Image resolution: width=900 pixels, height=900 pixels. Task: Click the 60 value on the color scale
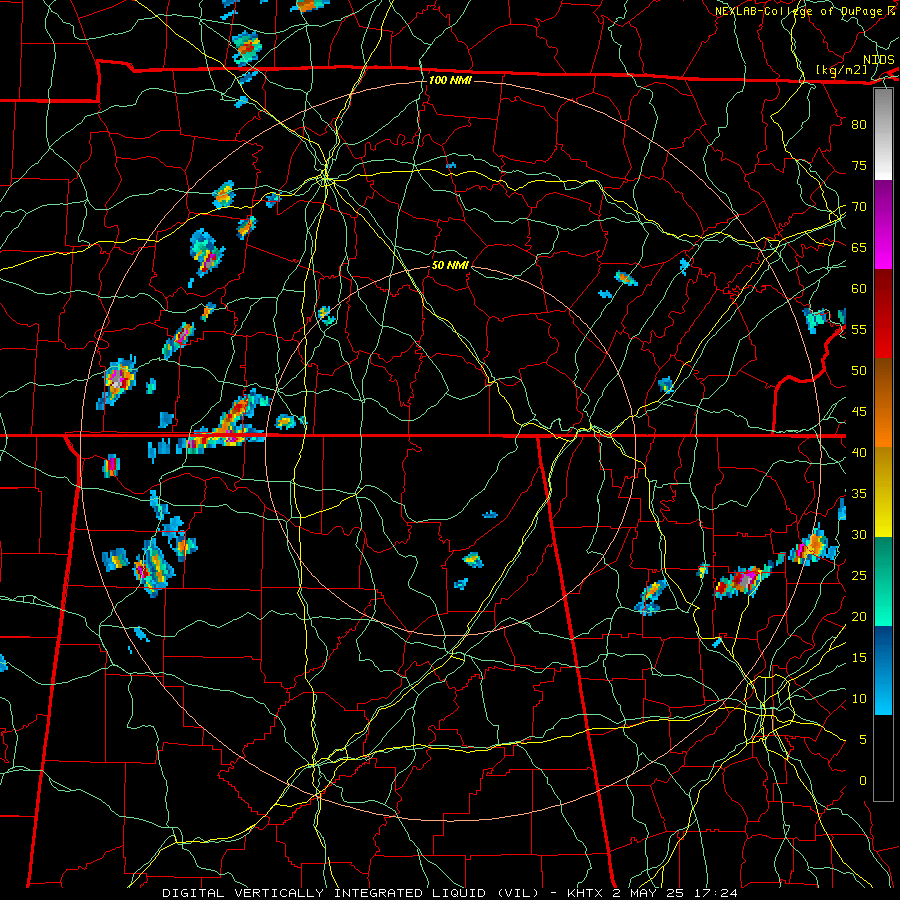point(859,289)
